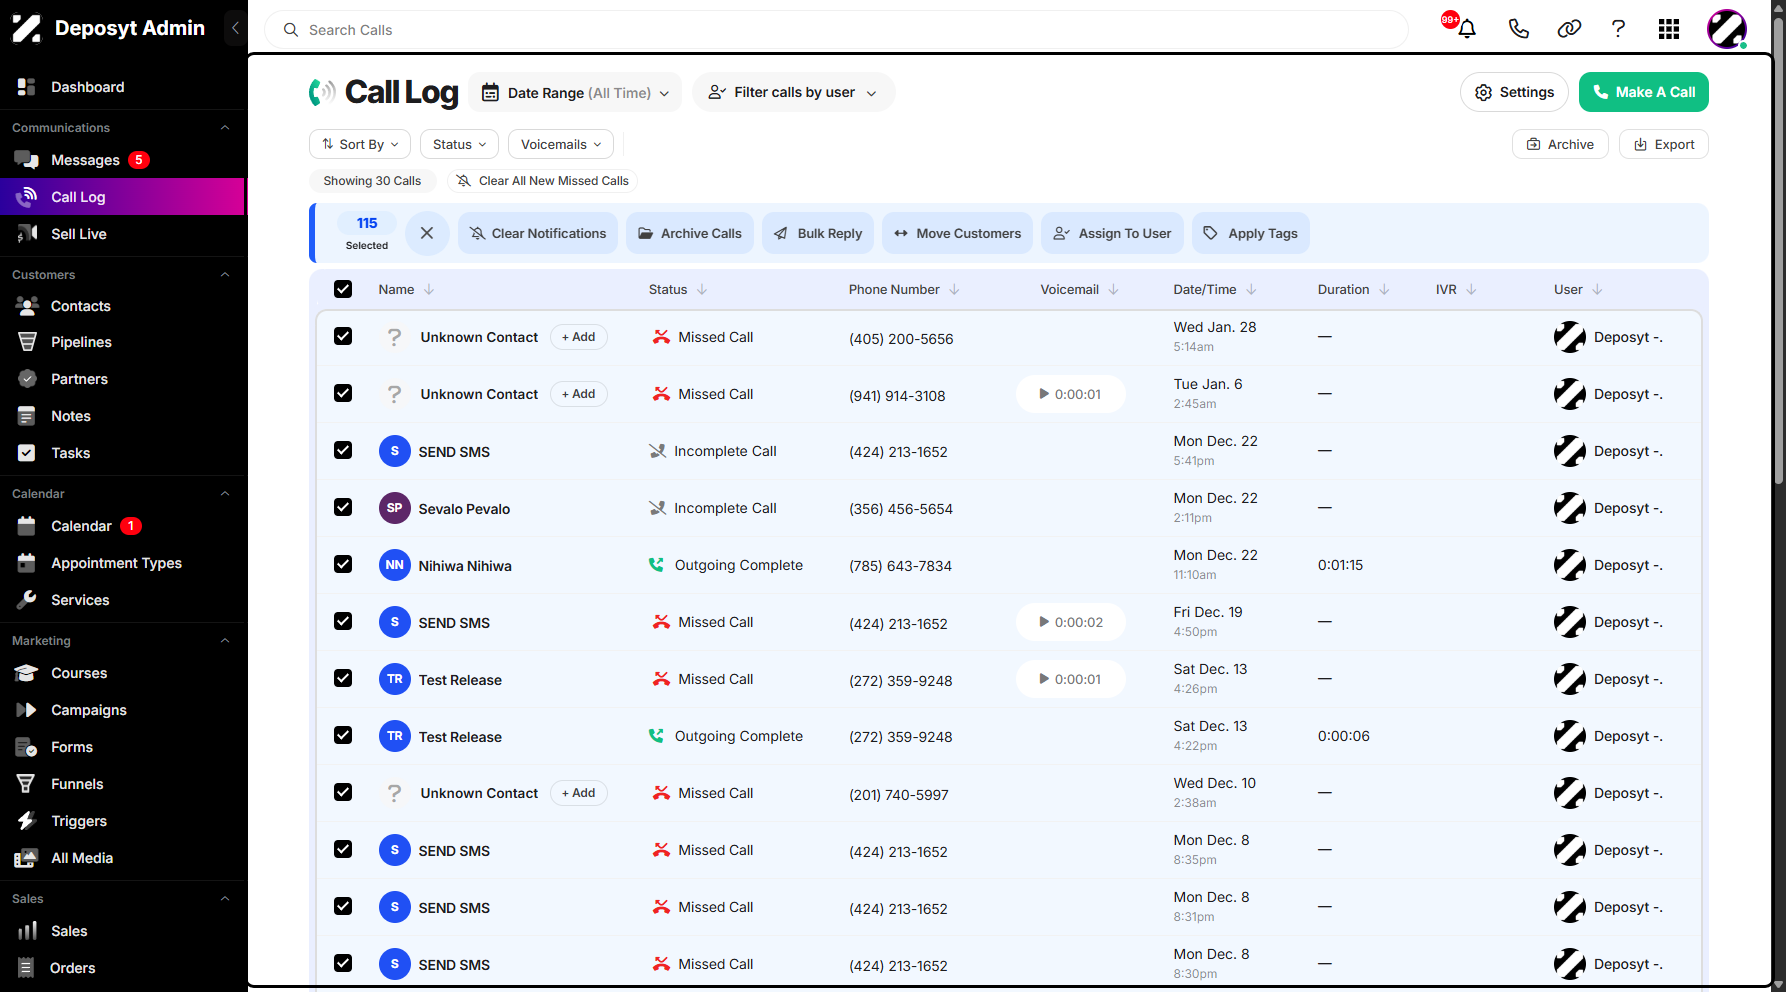Image resolution: width=1786 pixels, height=992 pixels.
Task: Click the NN avatar for Nihiwa Nihiwa
Action: [x=395, y=565]
